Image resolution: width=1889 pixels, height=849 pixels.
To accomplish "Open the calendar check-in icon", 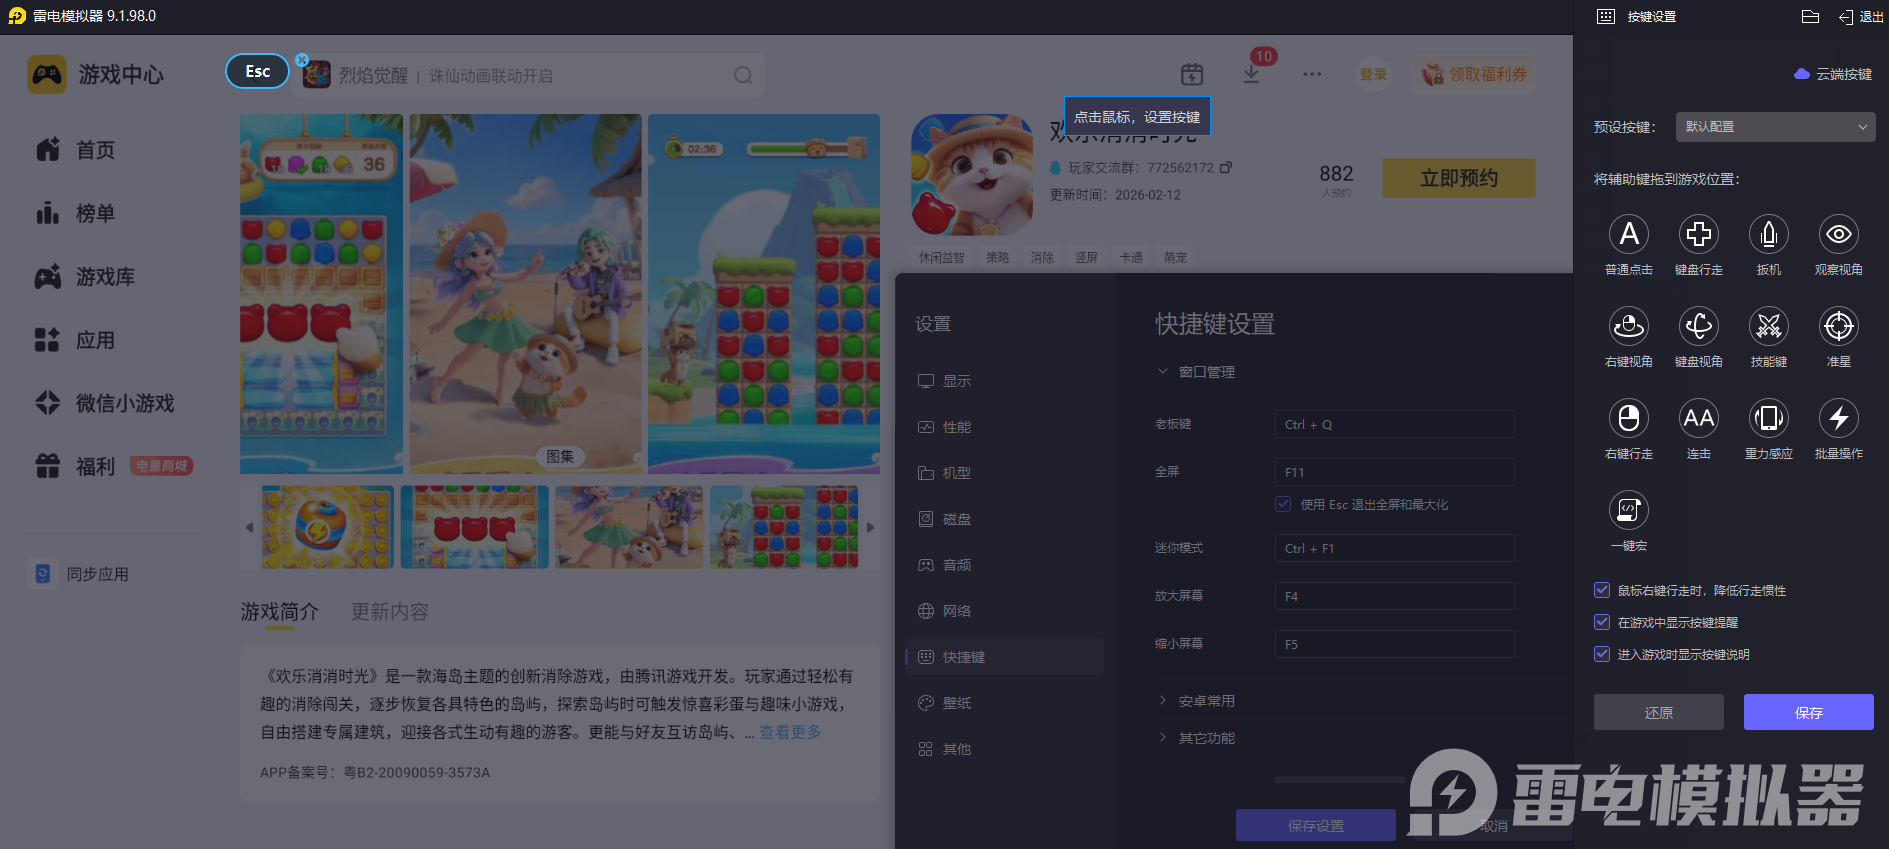I will click(x=1192, y=74).
